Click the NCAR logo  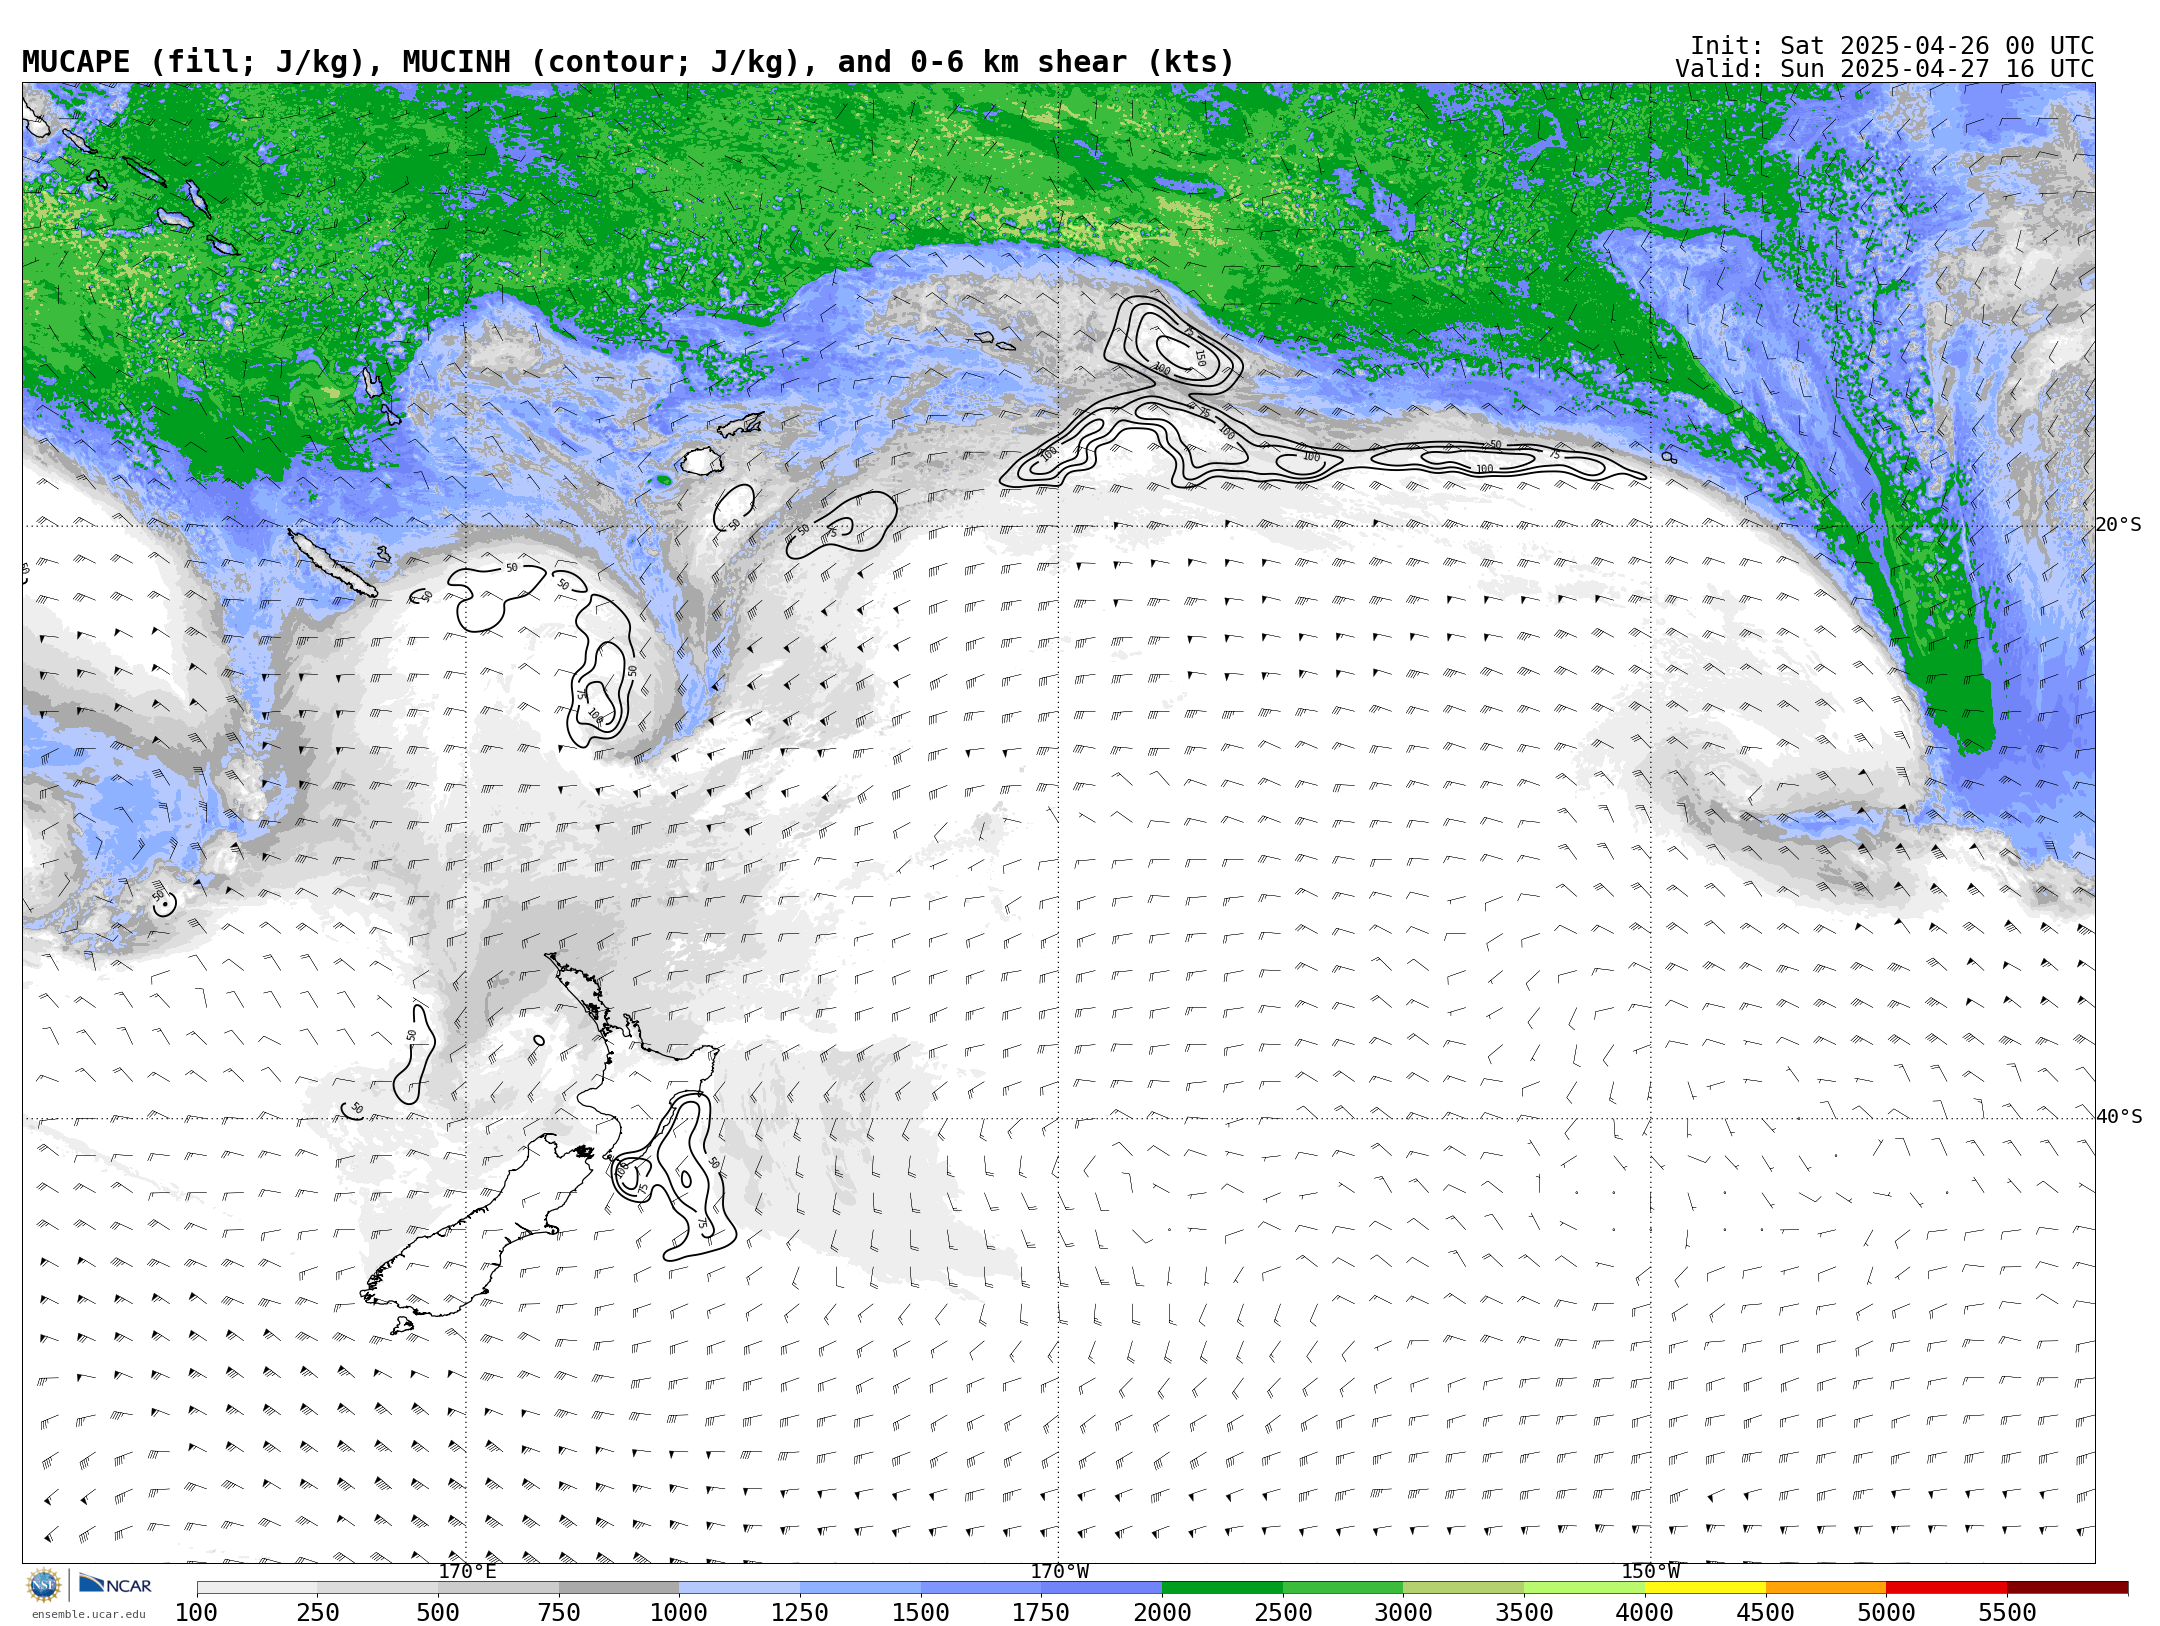point(115,1584)
